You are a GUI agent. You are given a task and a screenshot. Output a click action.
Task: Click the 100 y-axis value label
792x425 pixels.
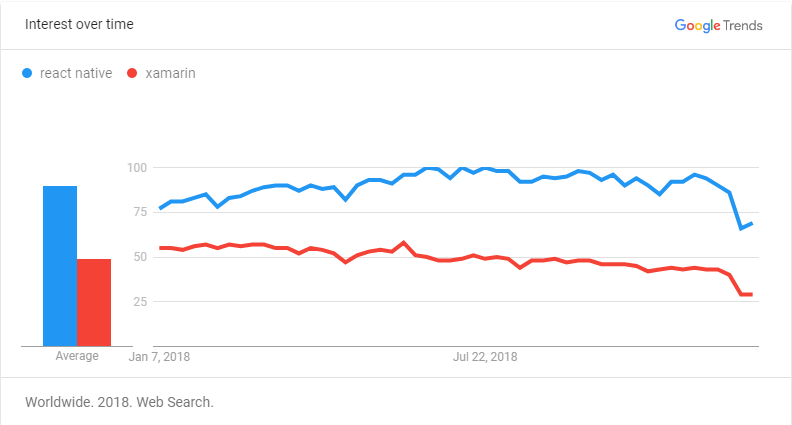tap(137, 168)
